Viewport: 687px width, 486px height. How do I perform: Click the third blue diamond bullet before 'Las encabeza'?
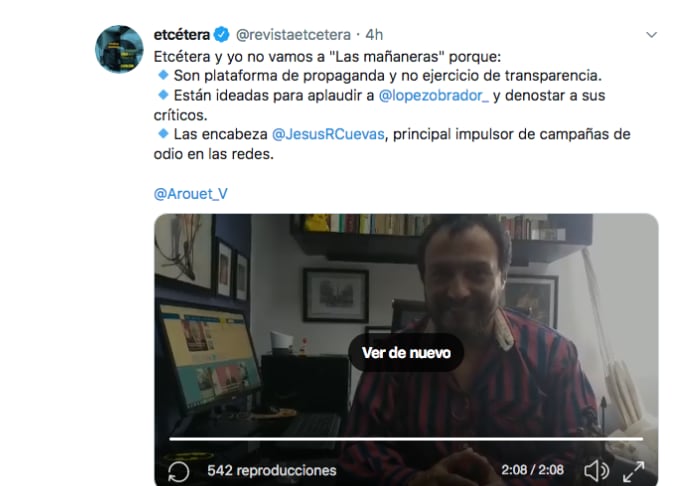click(163, 134)
